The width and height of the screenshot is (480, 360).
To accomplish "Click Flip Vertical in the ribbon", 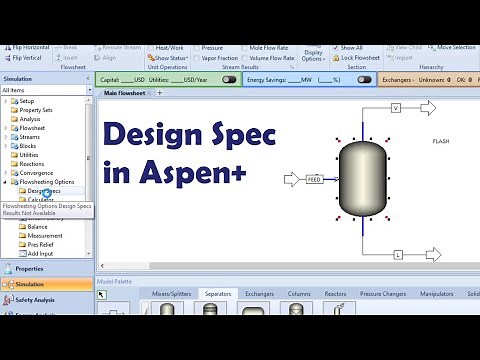I will tap(23, 58).
